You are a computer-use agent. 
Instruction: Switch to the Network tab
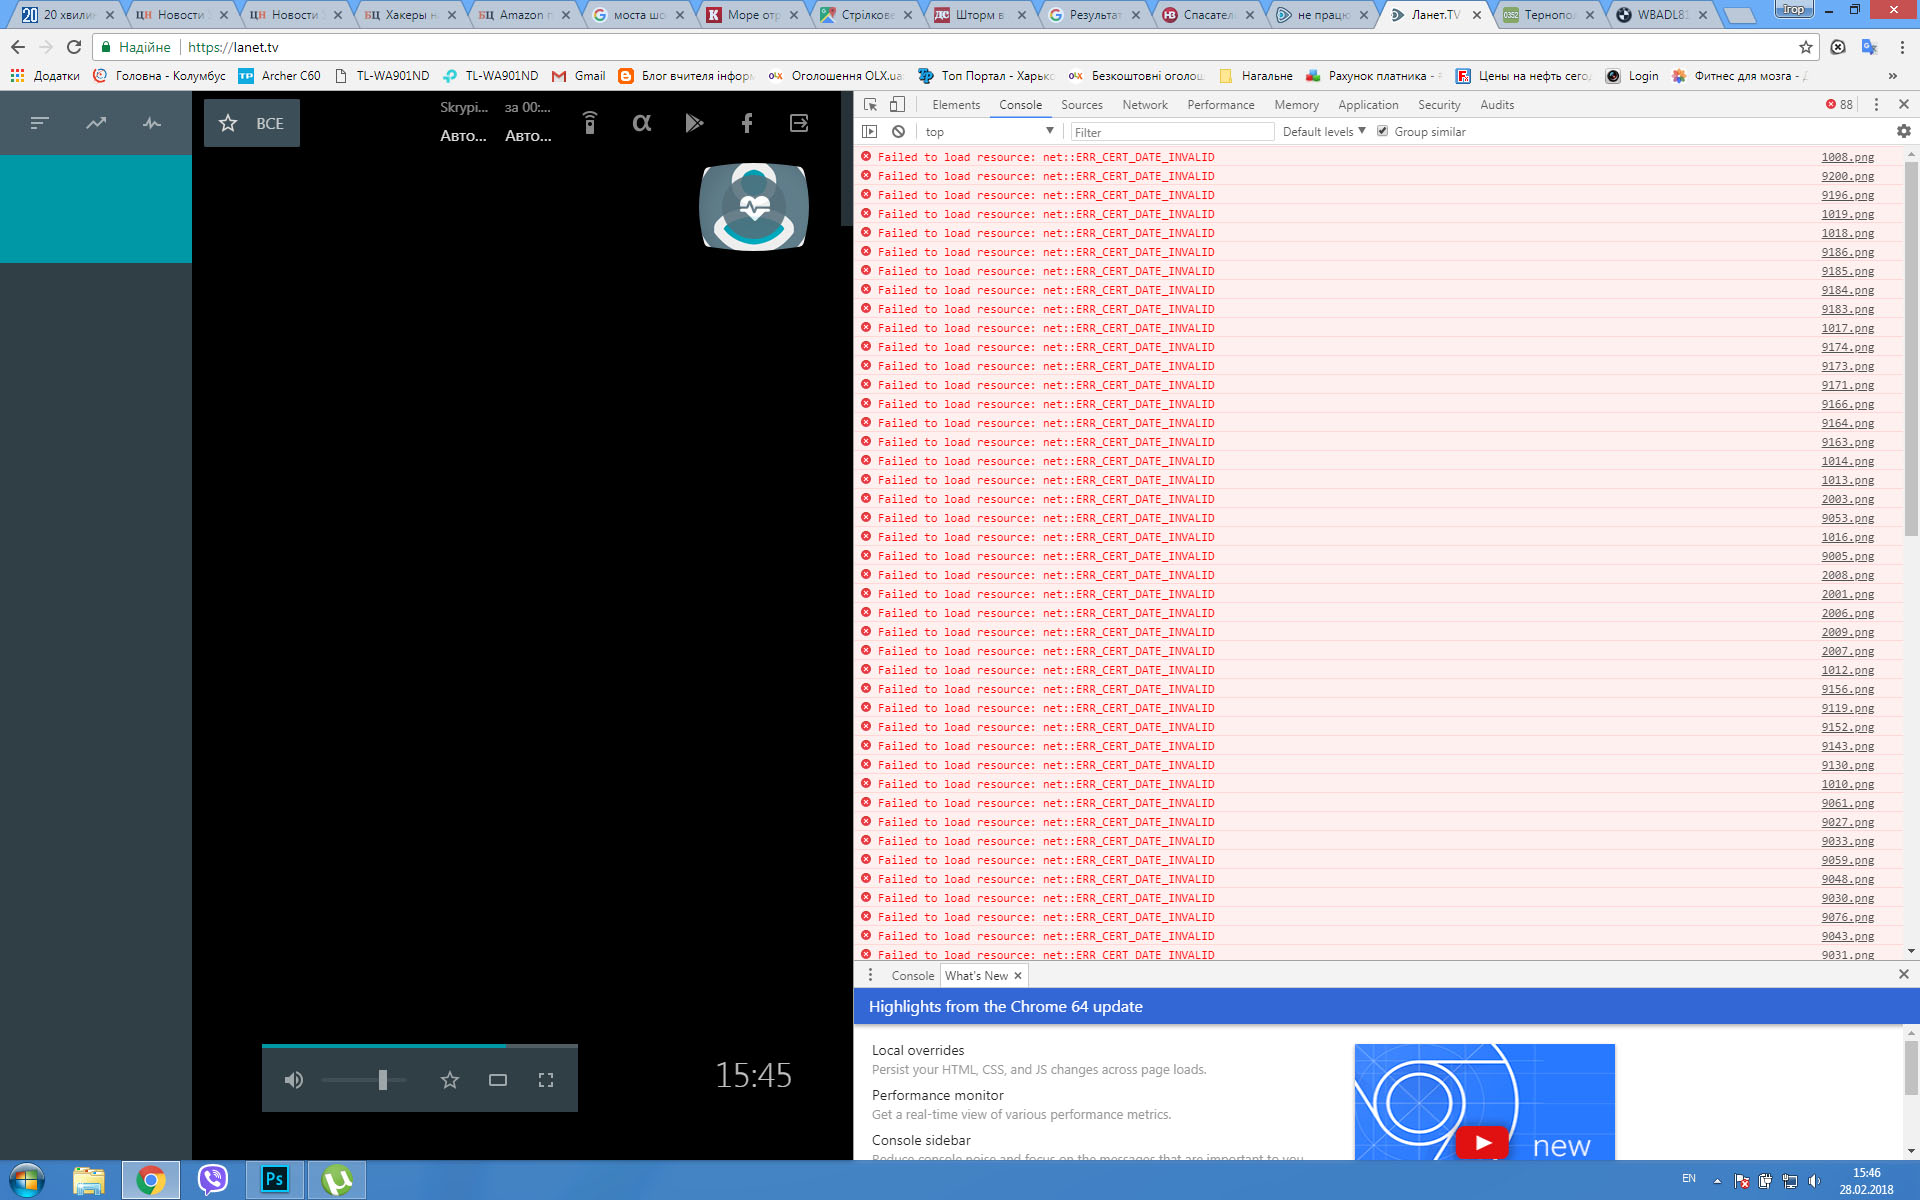pos(1144,104)
